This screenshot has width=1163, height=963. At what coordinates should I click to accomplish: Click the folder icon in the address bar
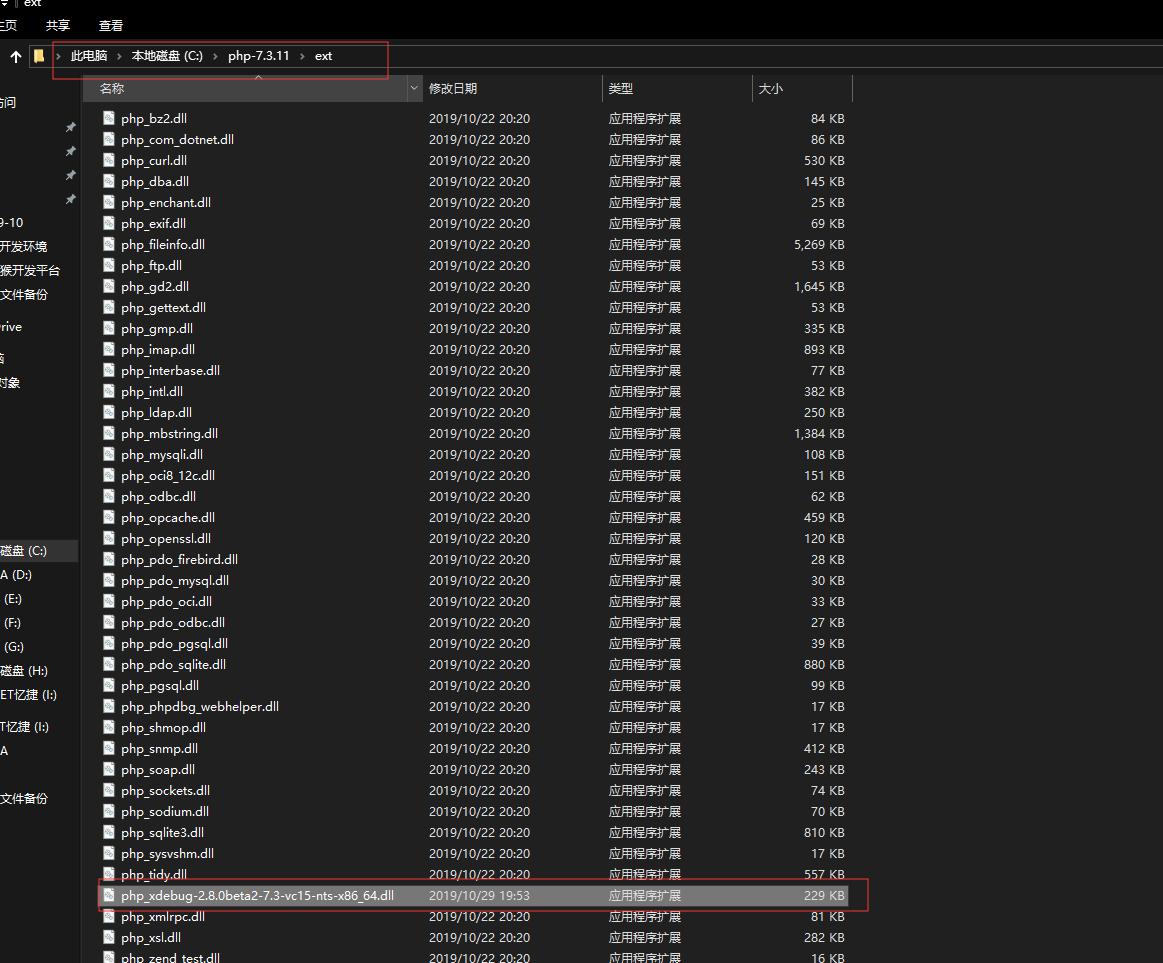coord(37,56)
